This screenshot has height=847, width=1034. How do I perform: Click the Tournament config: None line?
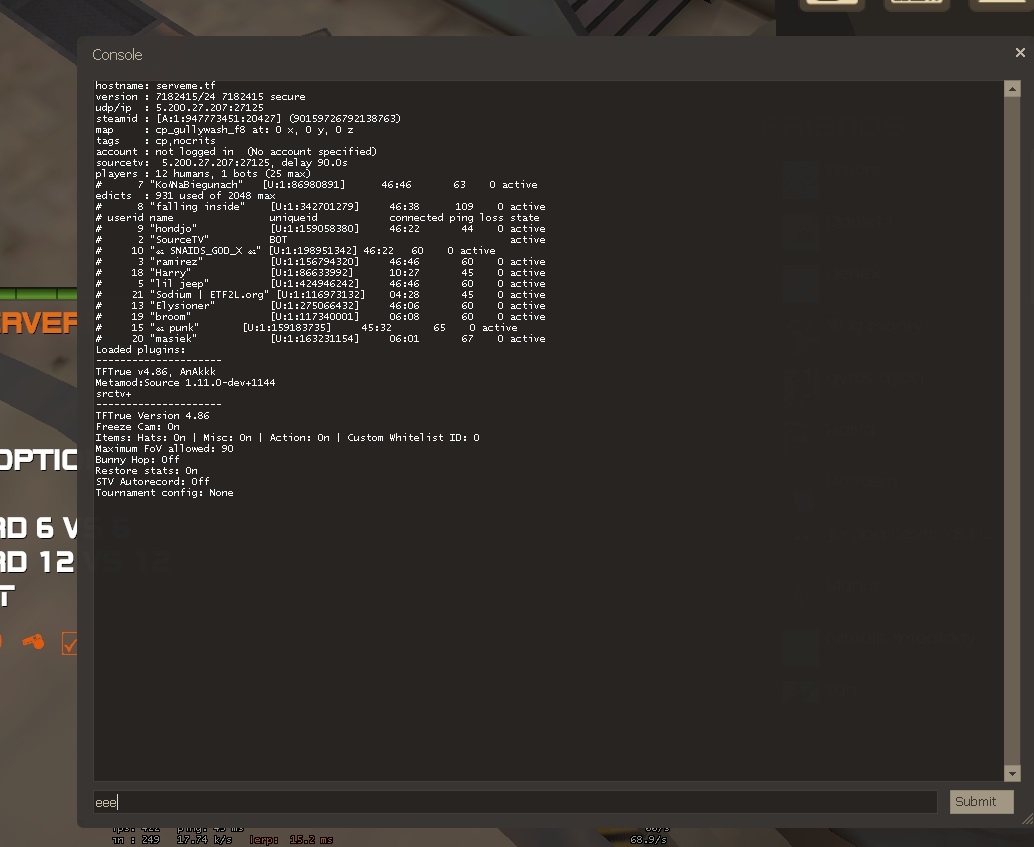pyautogui.click(x=164, y=492)
